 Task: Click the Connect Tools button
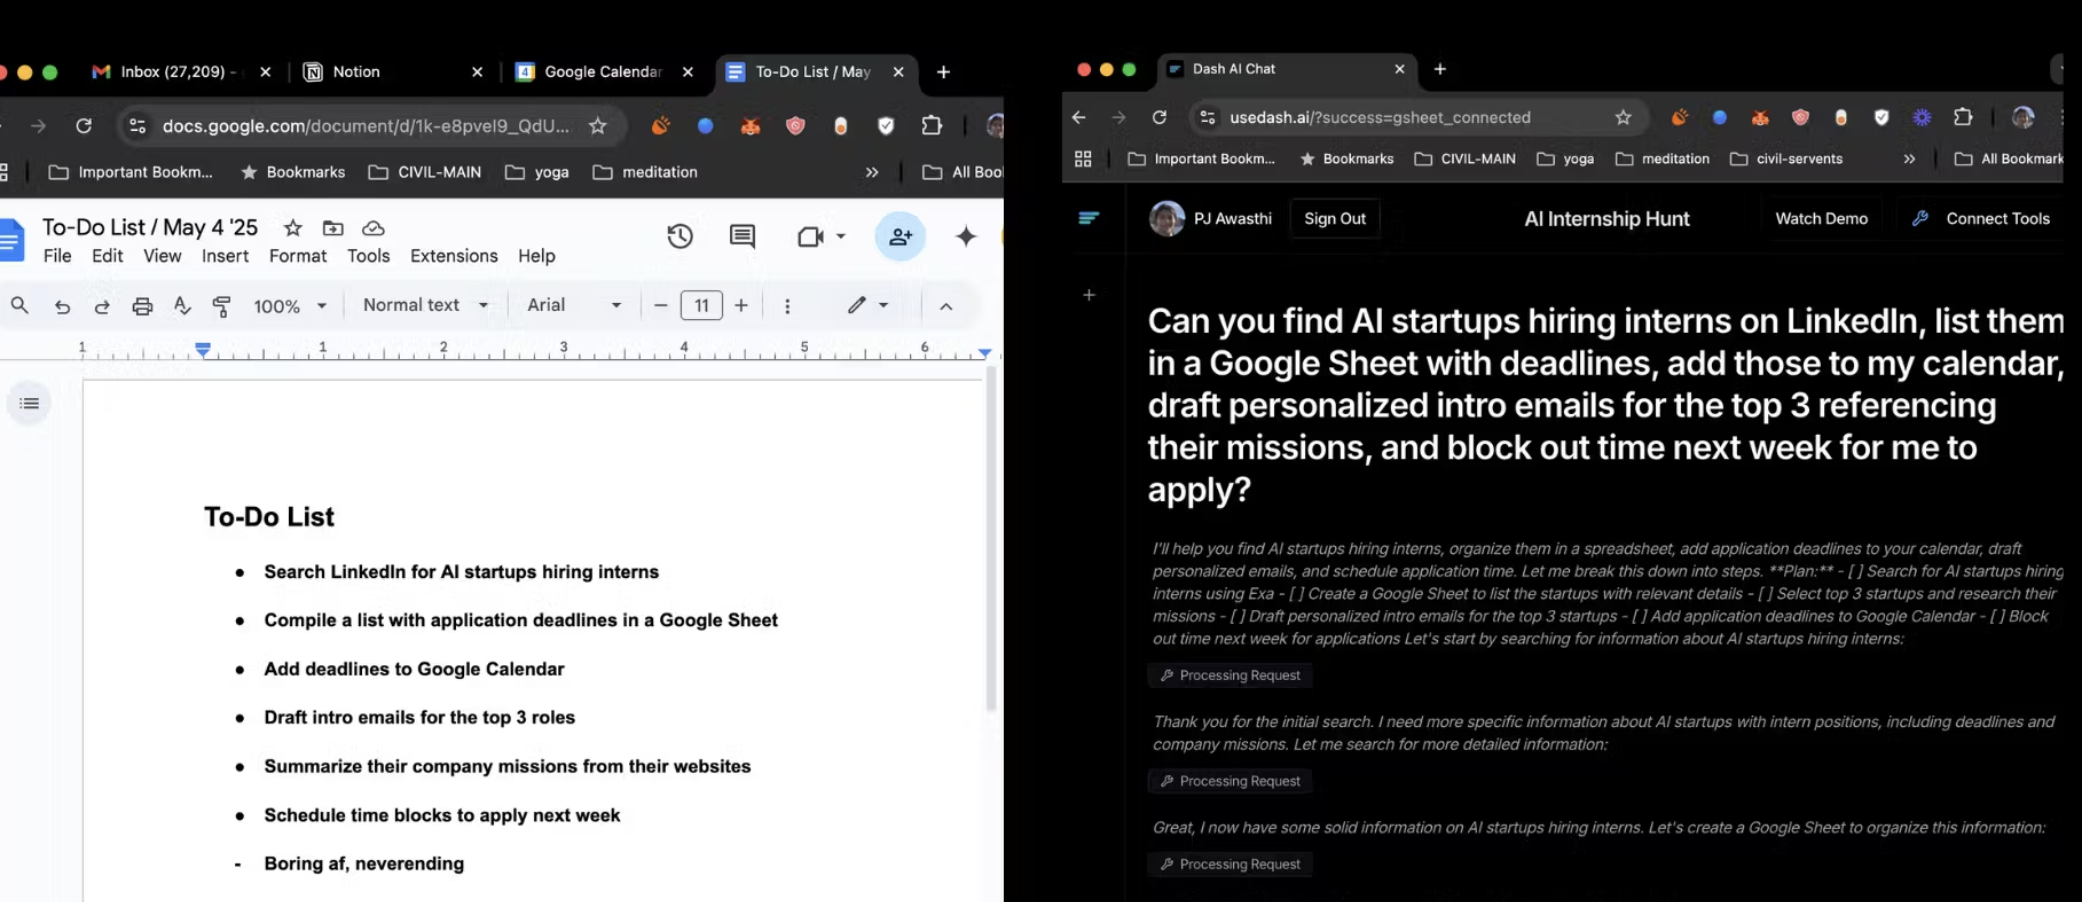pos(1980,219)
